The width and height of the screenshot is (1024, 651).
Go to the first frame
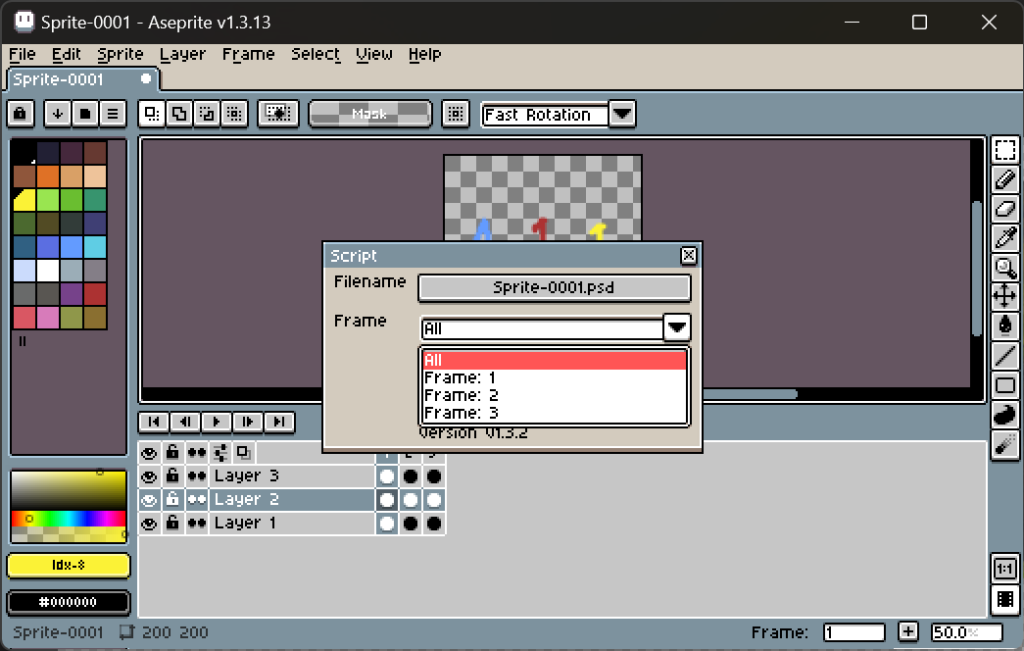coord(154,422)
